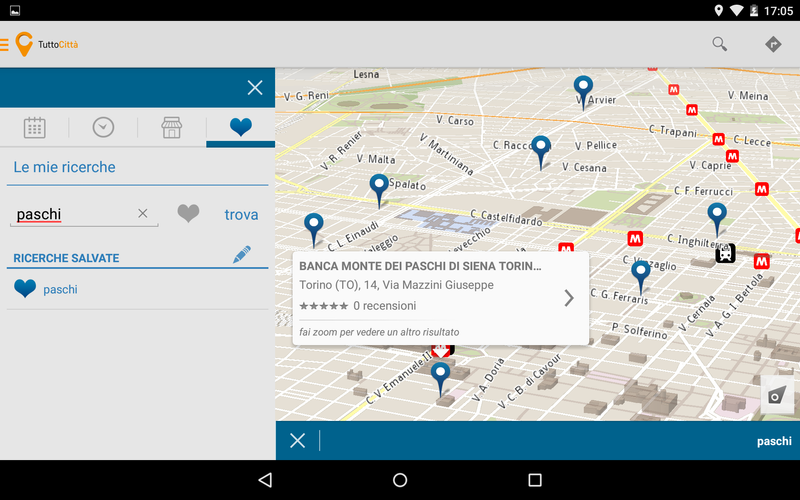Close the bottom 'paschi' results bar

297,440
